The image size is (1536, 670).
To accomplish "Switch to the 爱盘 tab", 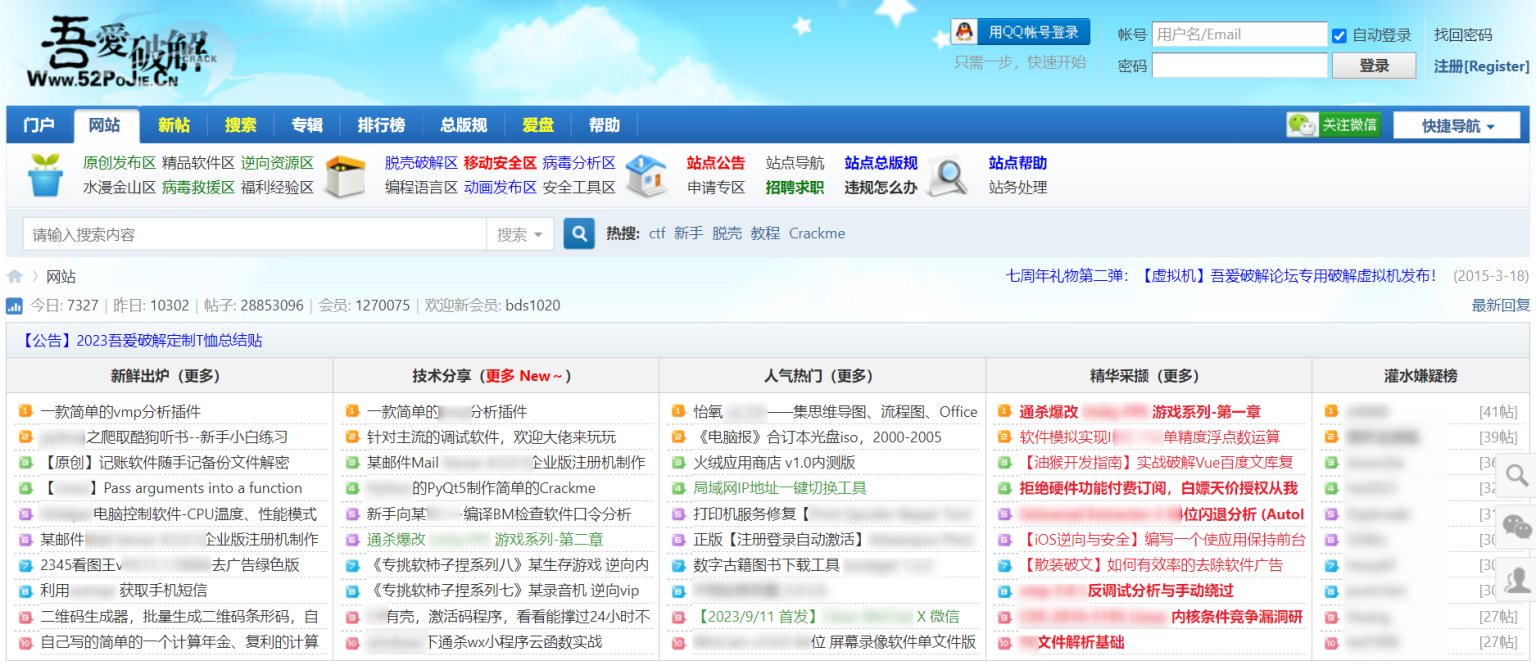I will [x=537, y=124].
